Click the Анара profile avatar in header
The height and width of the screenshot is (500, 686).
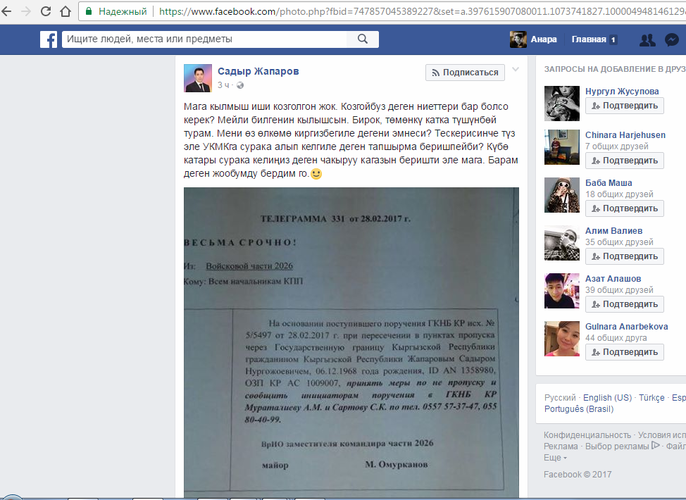519,40
